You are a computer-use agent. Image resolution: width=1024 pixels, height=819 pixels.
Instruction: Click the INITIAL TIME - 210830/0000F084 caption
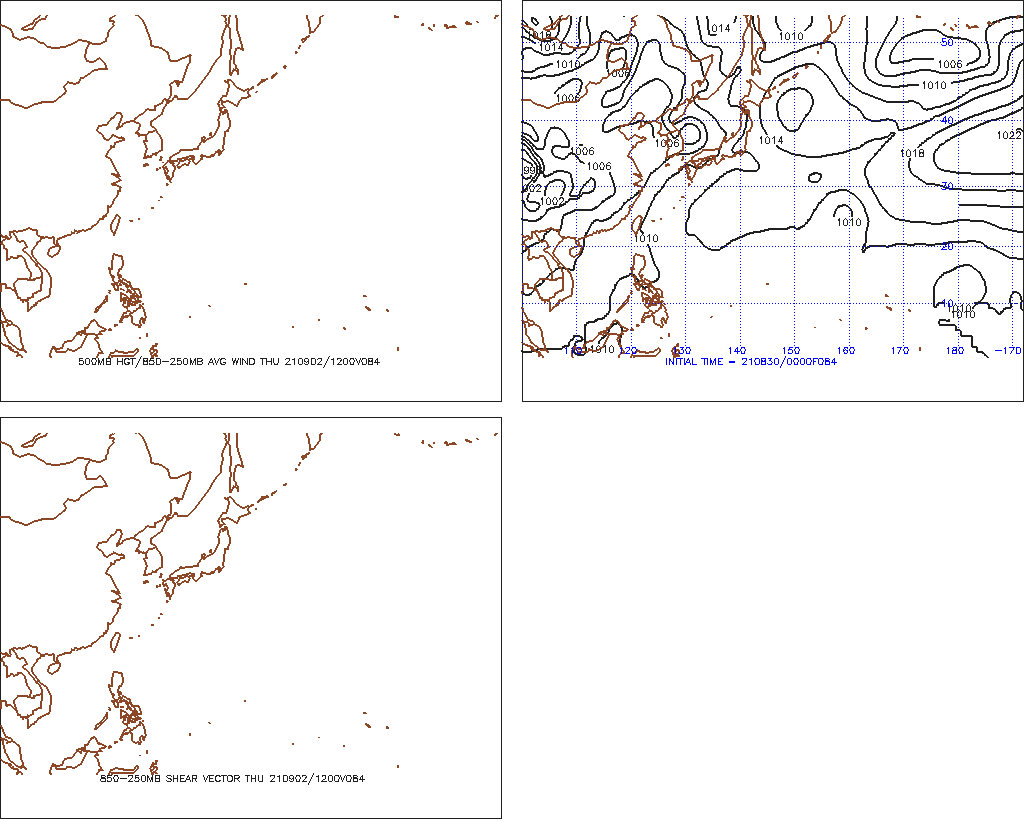[750, 361]
